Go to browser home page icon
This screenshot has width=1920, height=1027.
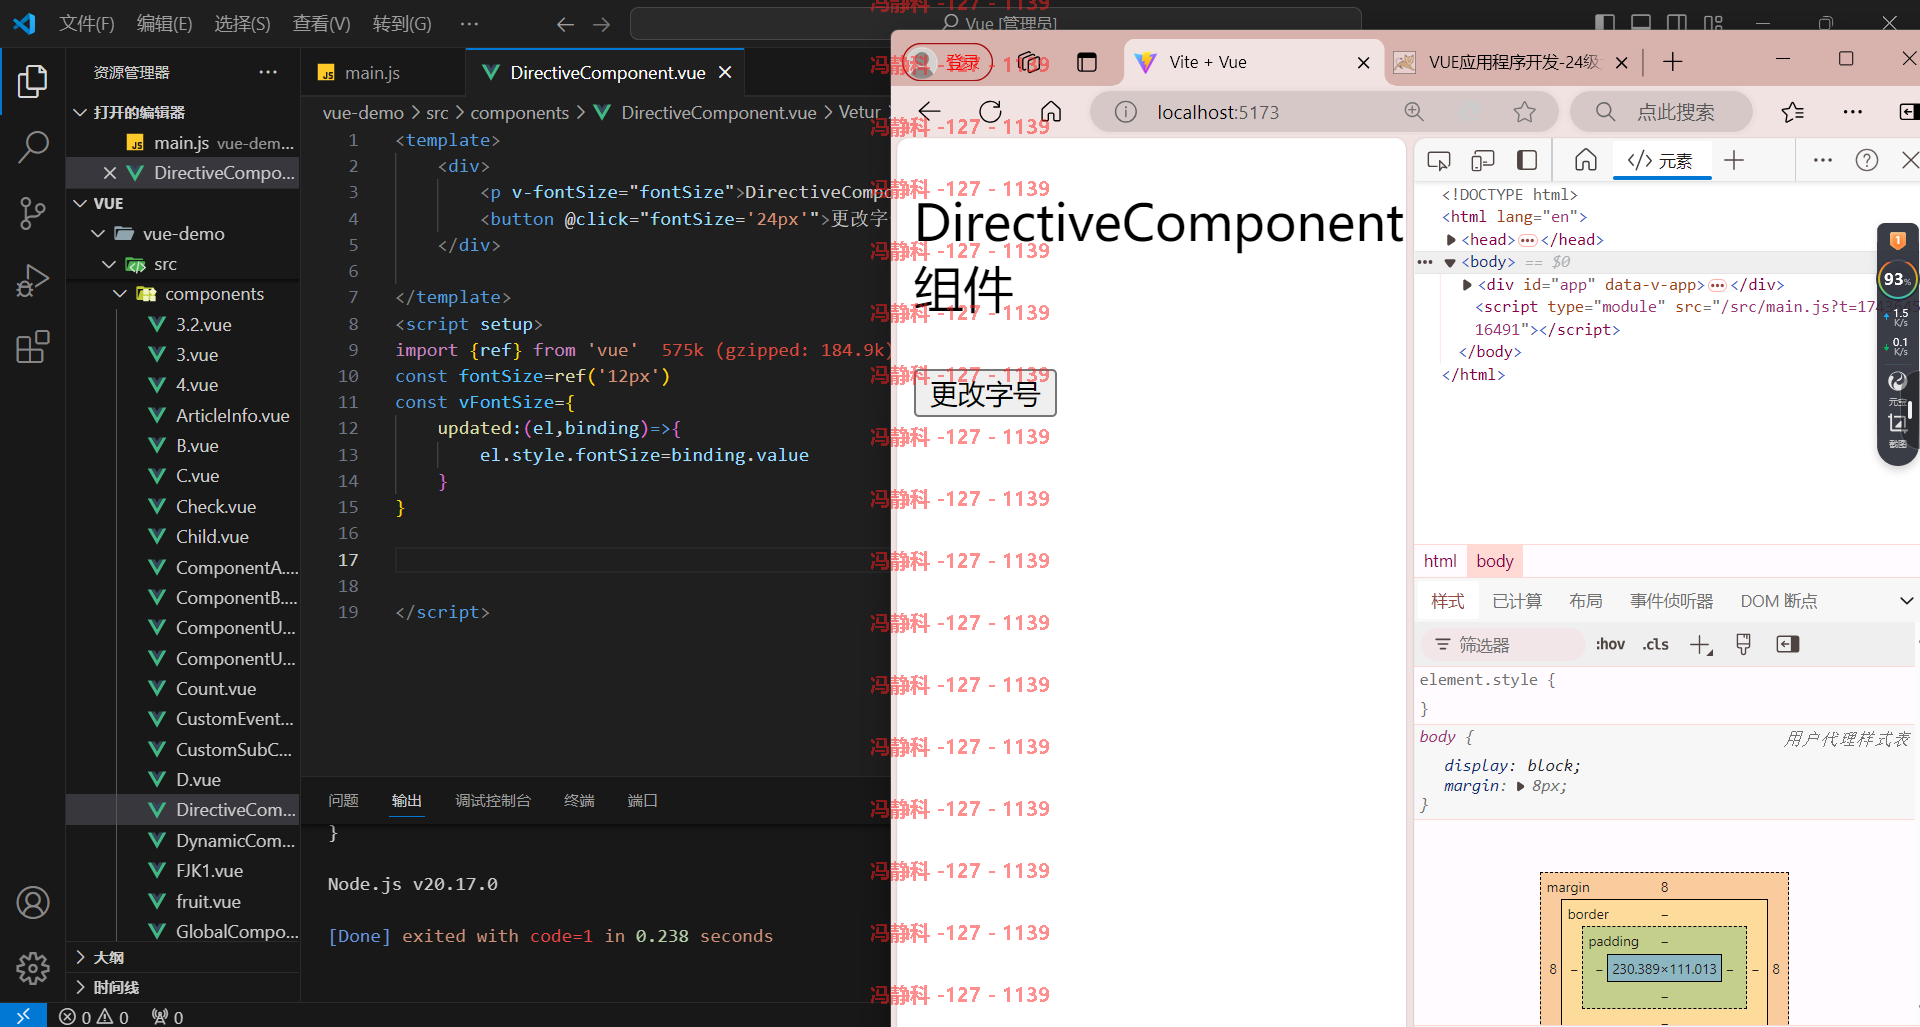1050,112
